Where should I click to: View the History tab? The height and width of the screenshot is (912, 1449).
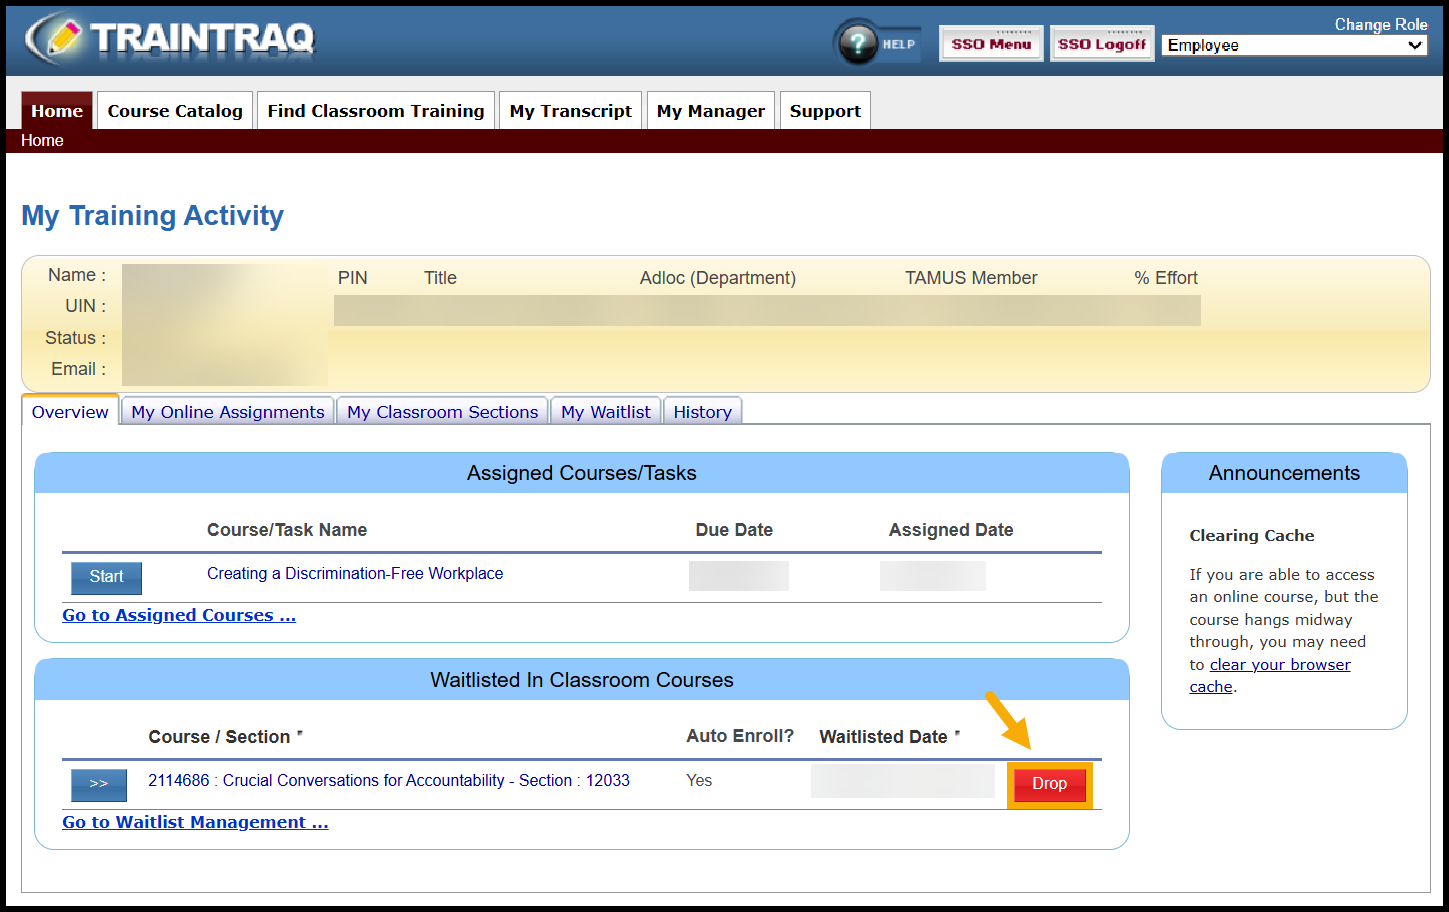702,412
